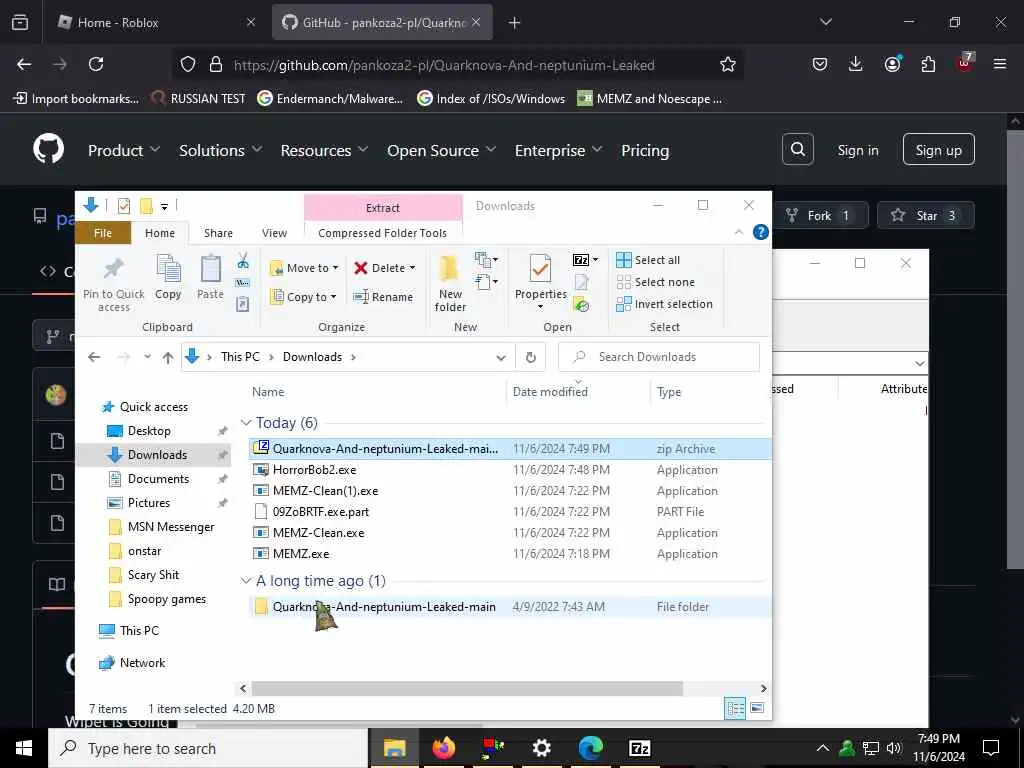1024x768 pixels.
Task: Click the Refresh button next to address bar
Action: [x=531, y=357]
